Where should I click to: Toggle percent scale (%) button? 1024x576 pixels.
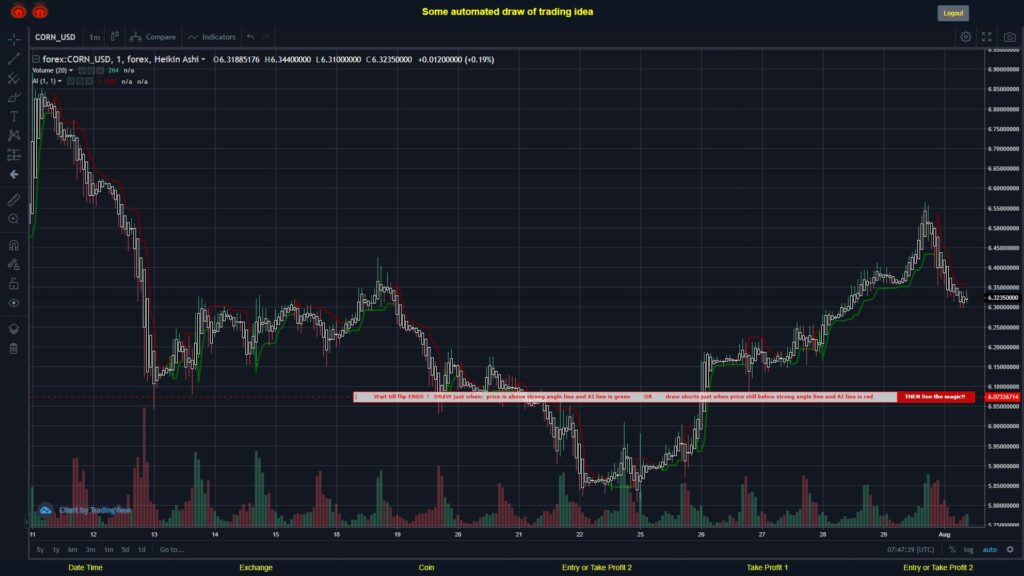952,550
